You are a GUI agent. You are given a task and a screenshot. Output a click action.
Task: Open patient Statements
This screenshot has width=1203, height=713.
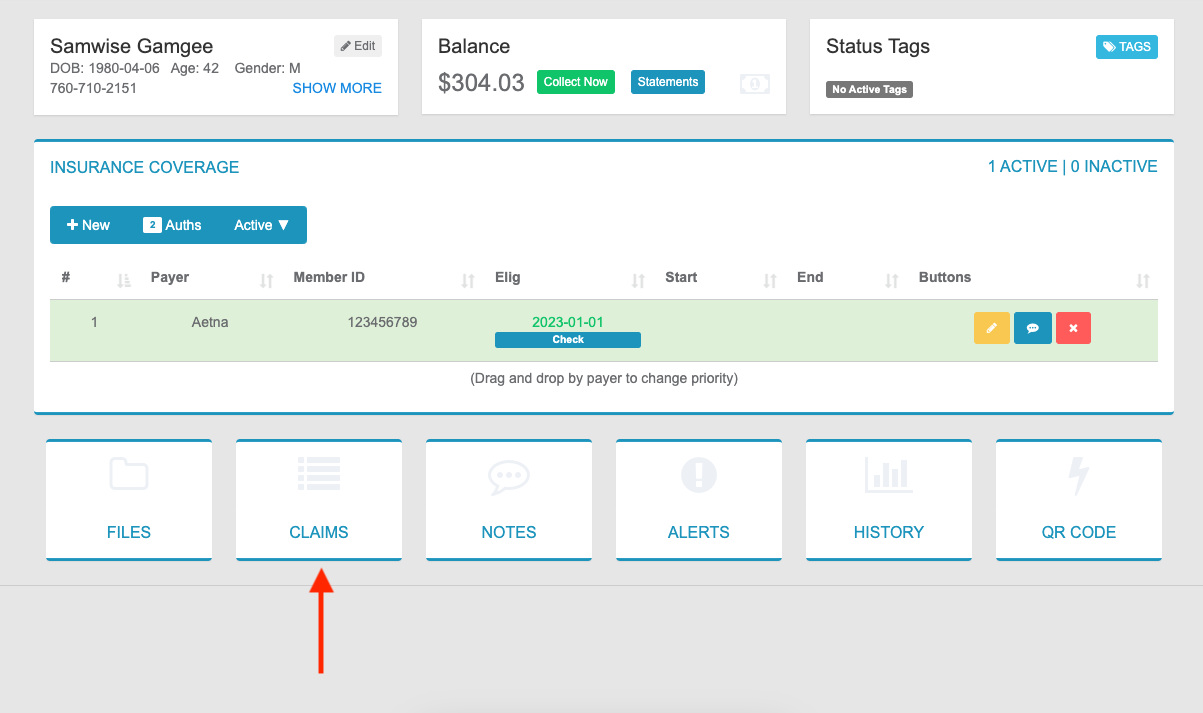click(x=667, y=81)
